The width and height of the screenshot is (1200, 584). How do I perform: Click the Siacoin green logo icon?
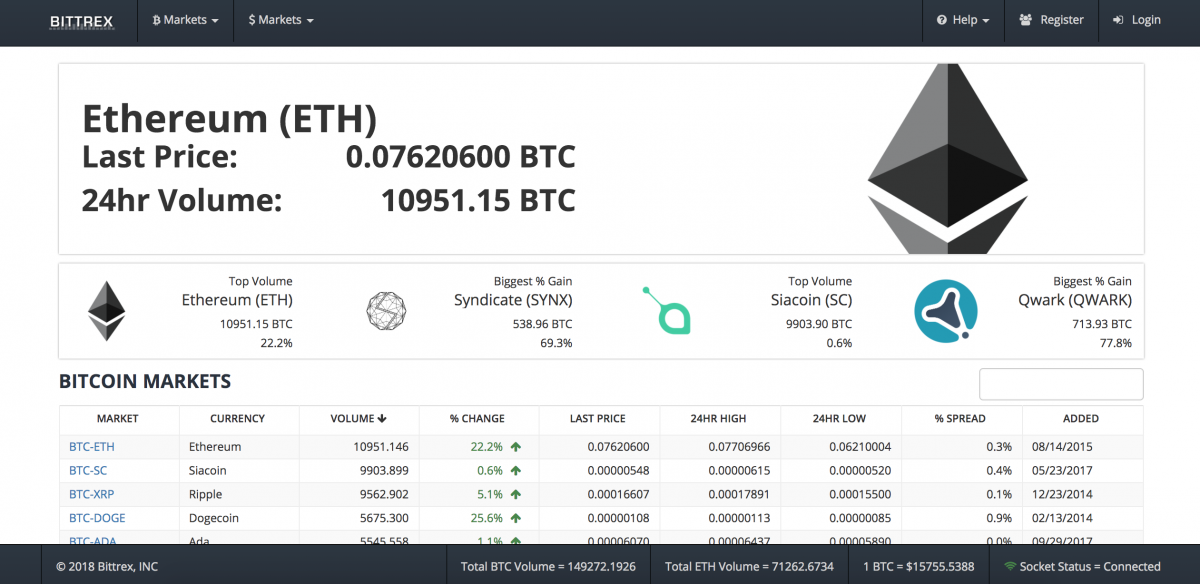click(x=666, y=311)
